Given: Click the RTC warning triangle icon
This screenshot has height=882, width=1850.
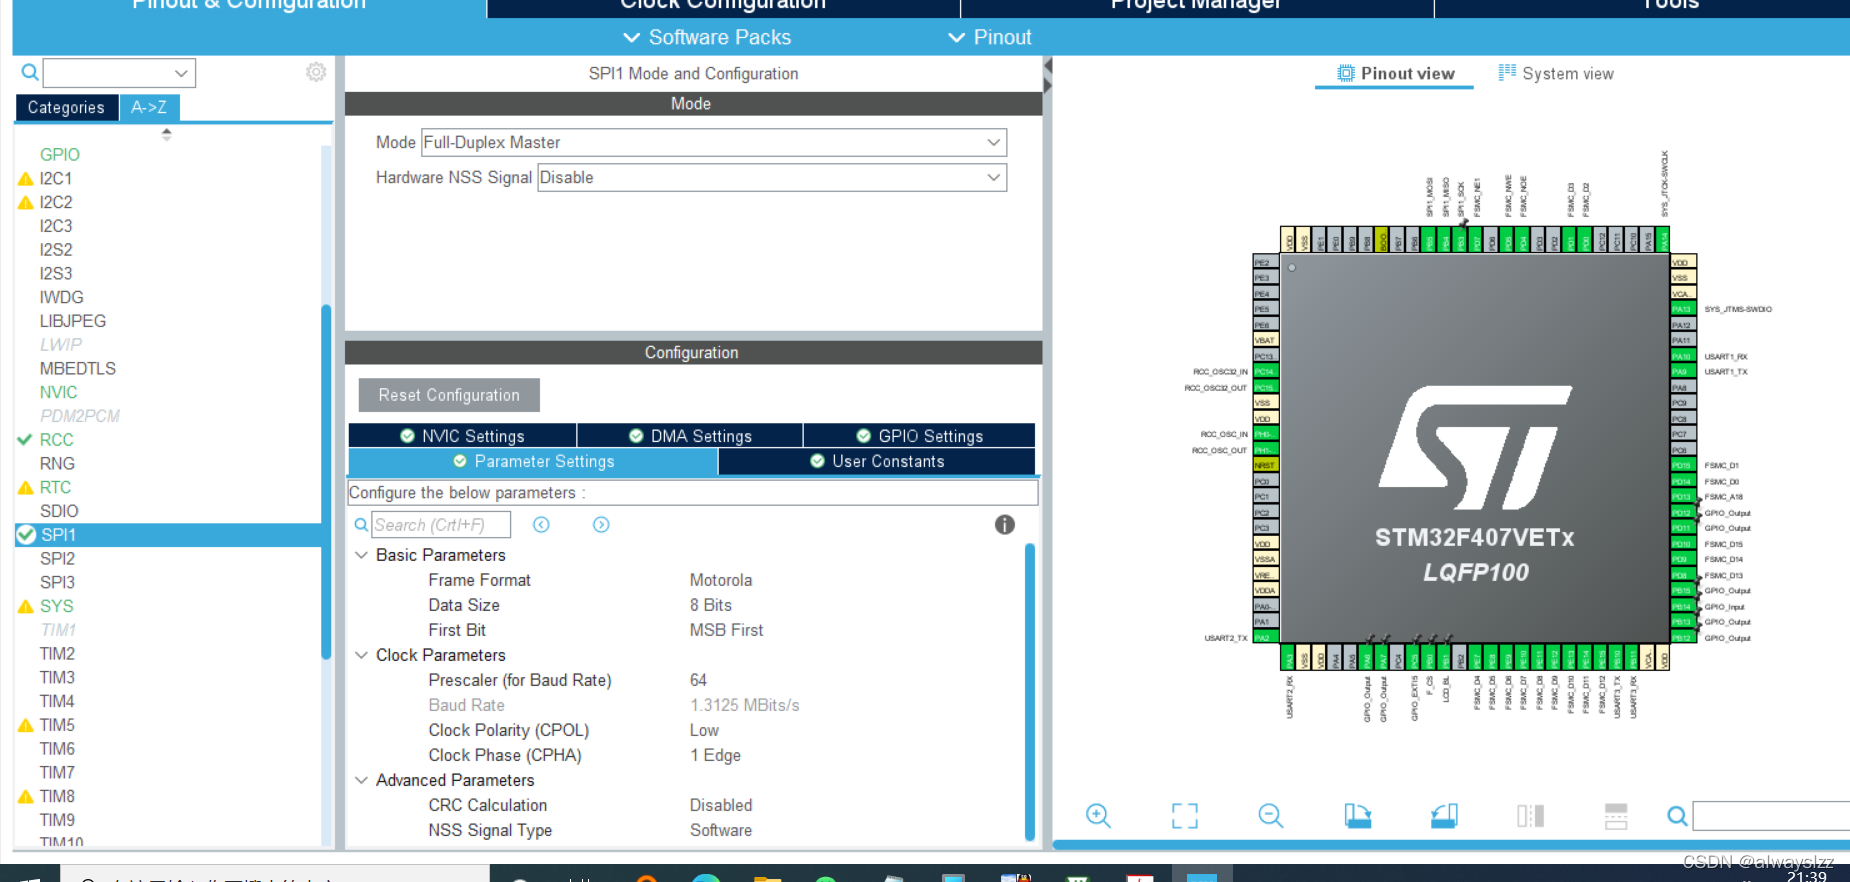Looking at the screenshot, I should 26,488.
